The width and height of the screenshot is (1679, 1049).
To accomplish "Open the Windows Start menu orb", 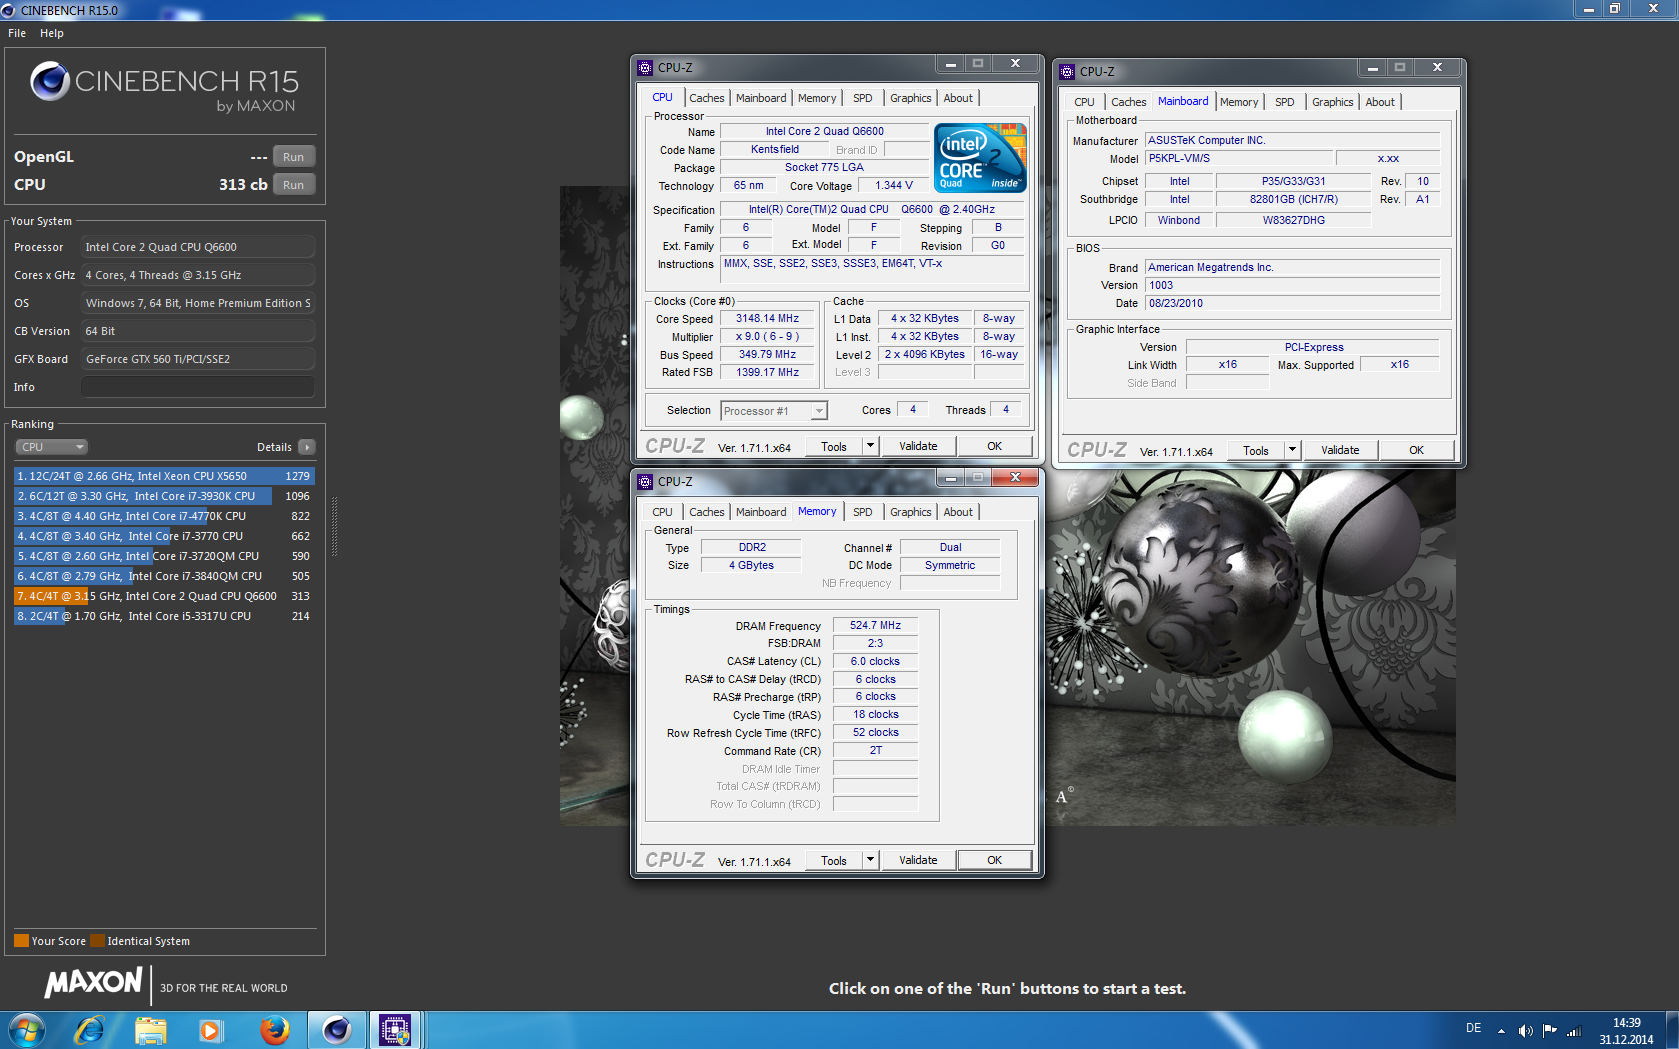I will (x=26, y=1030).
